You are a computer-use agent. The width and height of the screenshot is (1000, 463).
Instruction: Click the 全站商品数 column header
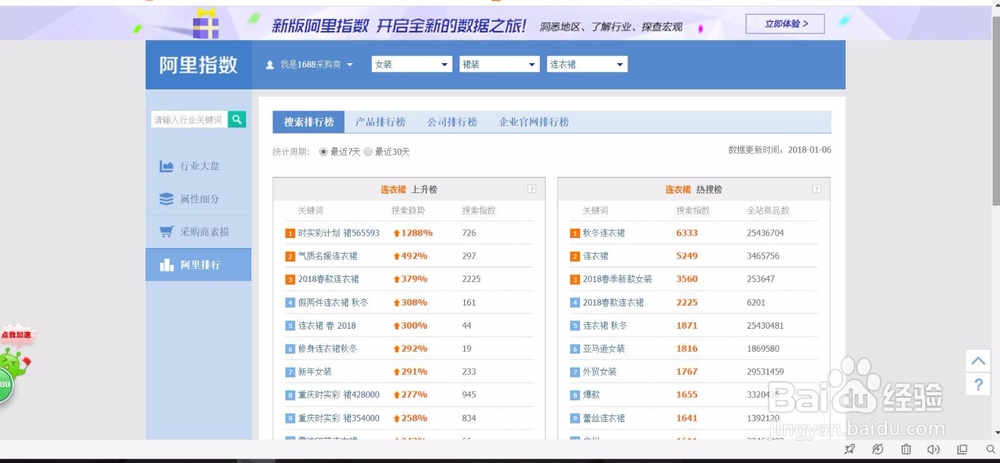click(768, 210)
